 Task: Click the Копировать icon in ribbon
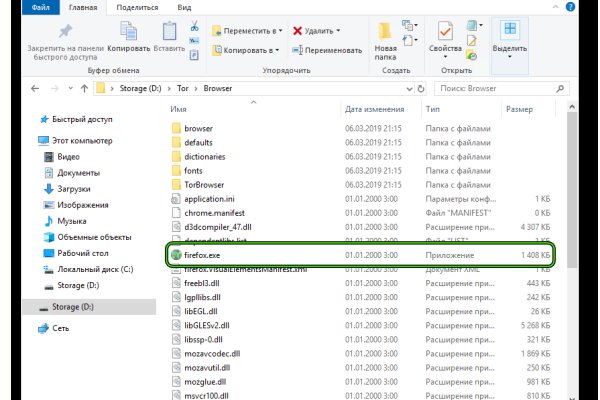click(128, 30)
